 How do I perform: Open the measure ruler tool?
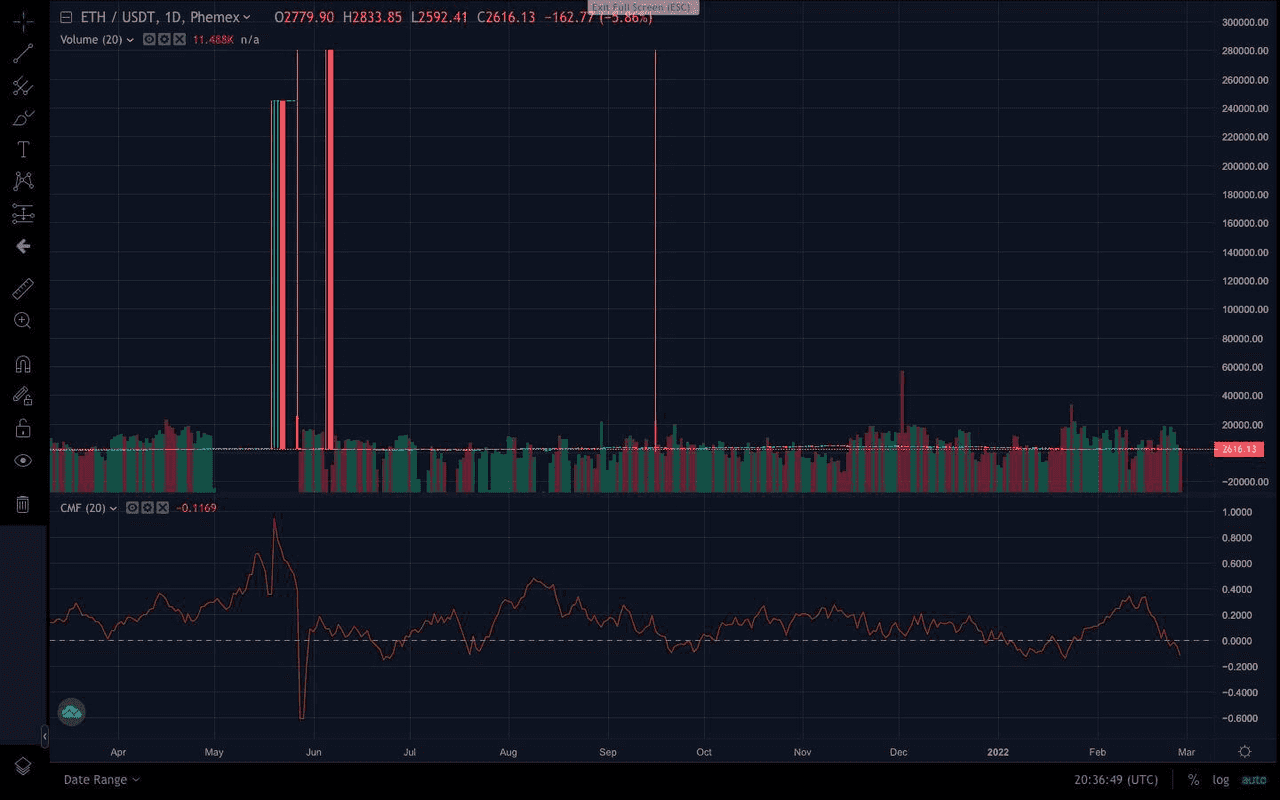tap(22, 289)
